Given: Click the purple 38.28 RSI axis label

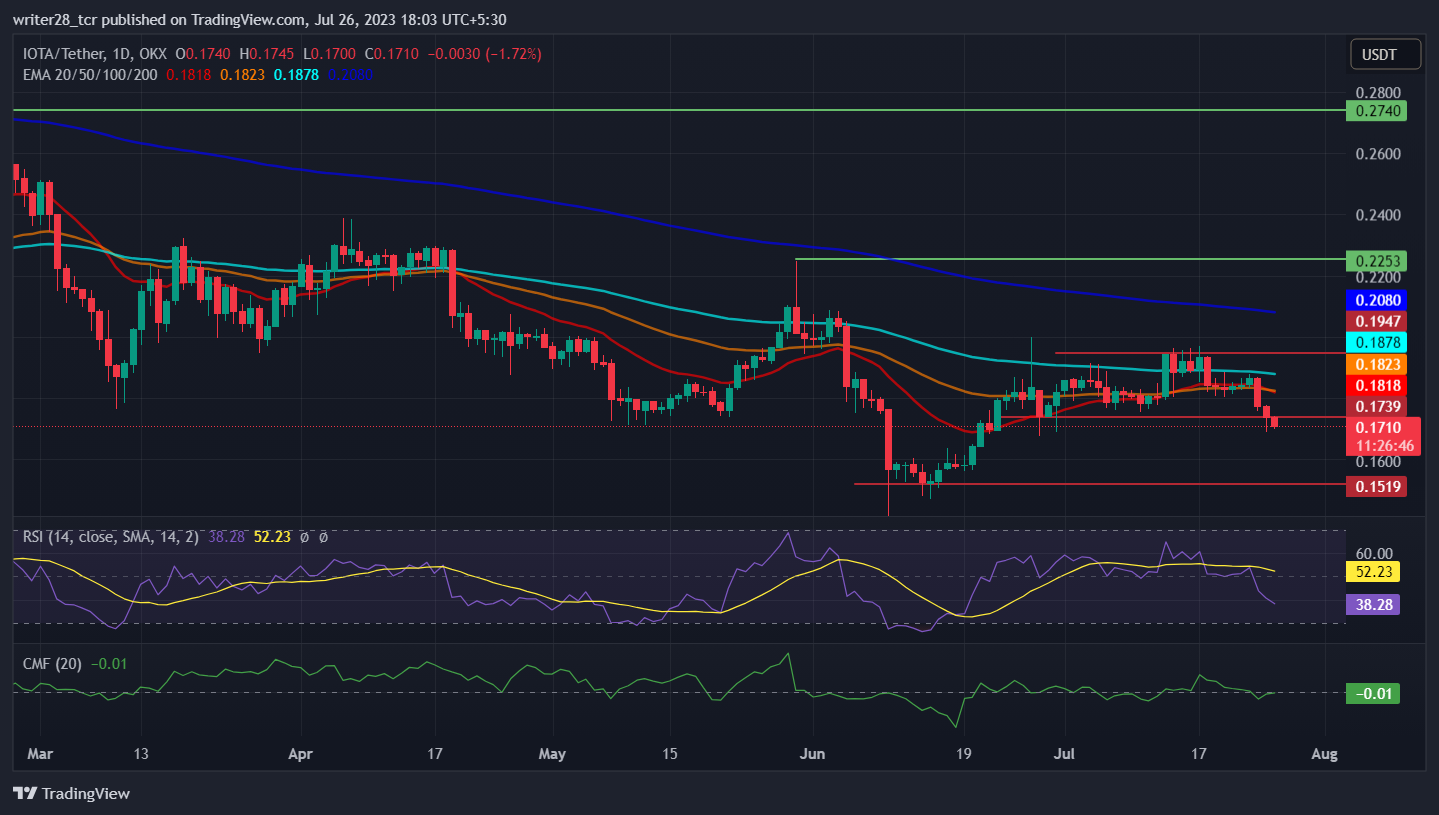Looking at the screenshot, I should pos(1373,604).
